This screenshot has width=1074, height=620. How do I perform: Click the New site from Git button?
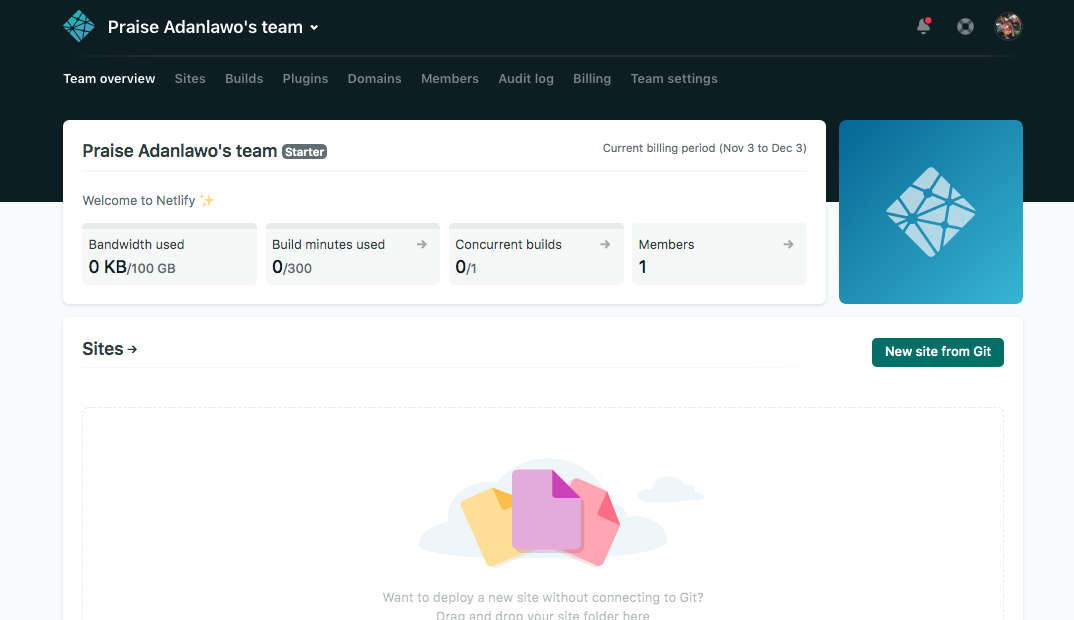pyautogui.click(x=938, y=352)
